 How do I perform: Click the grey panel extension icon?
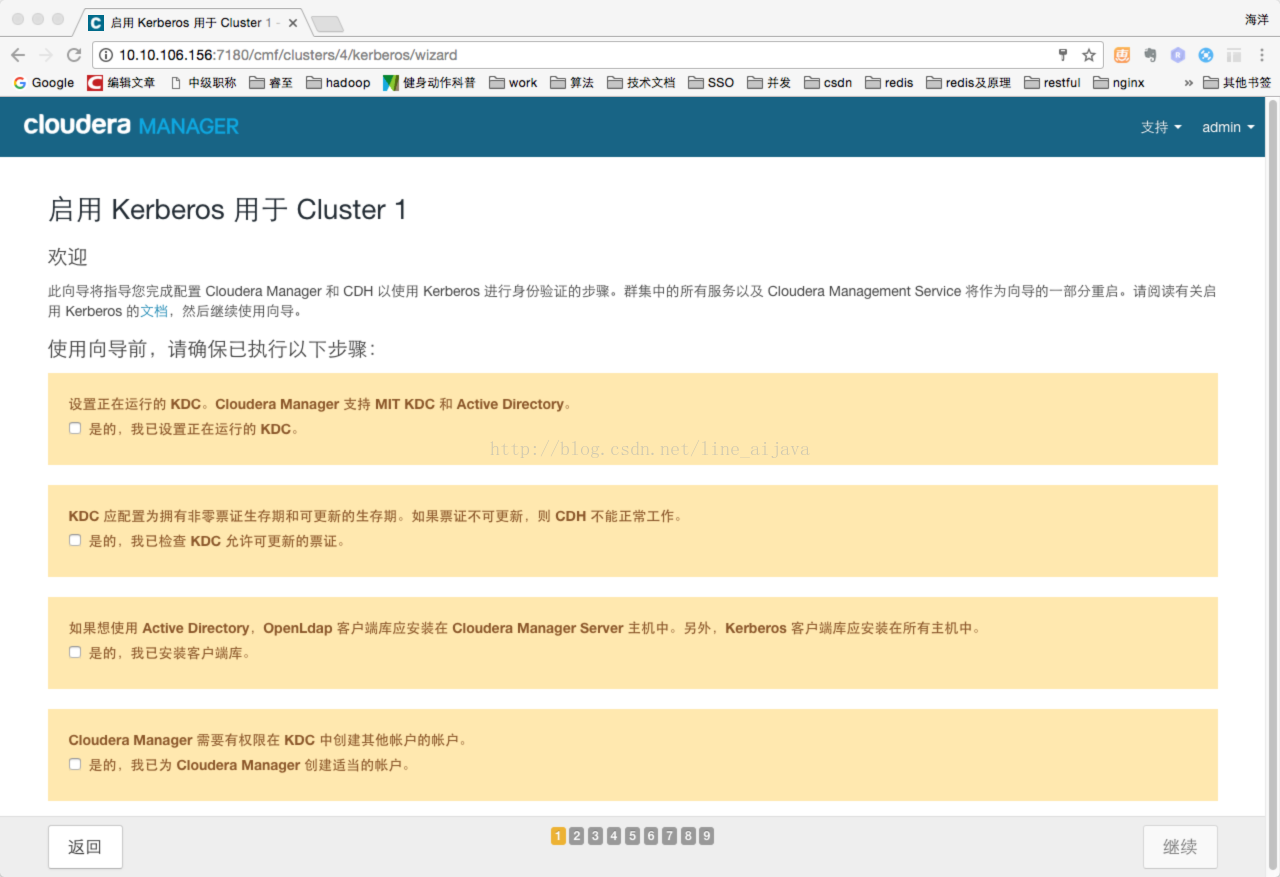(x=1234, y=55)
